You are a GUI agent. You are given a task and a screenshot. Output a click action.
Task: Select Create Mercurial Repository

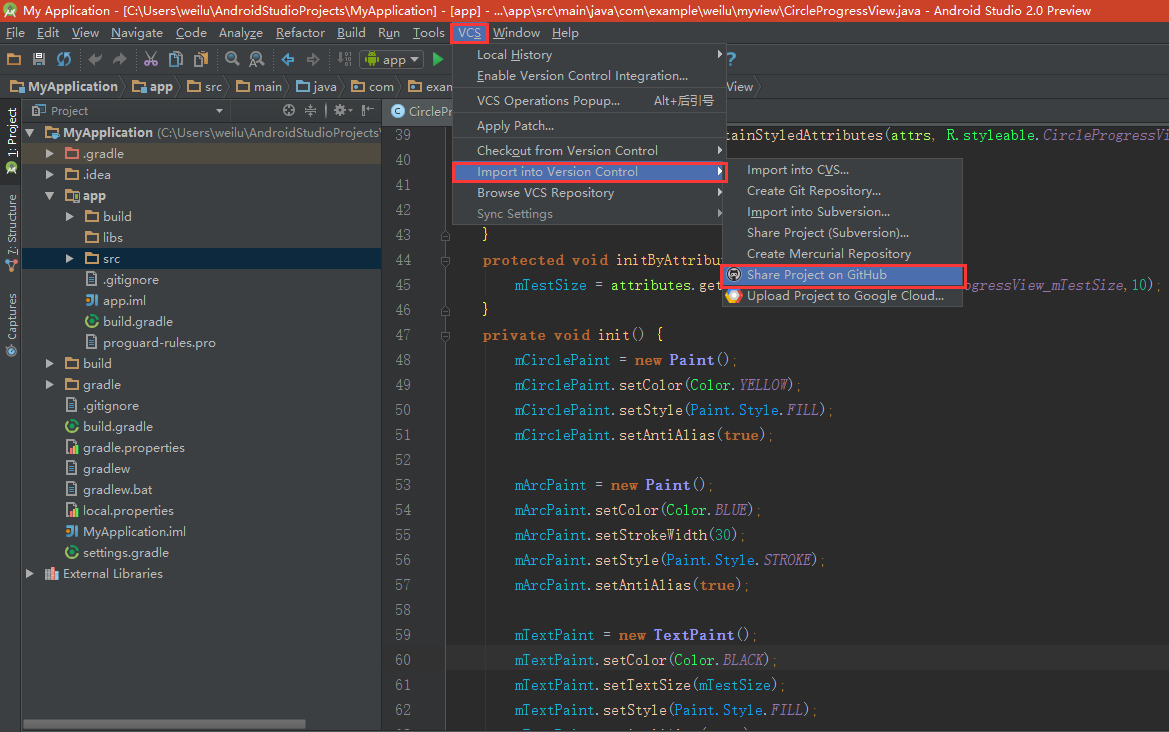[x=843, y=254]
